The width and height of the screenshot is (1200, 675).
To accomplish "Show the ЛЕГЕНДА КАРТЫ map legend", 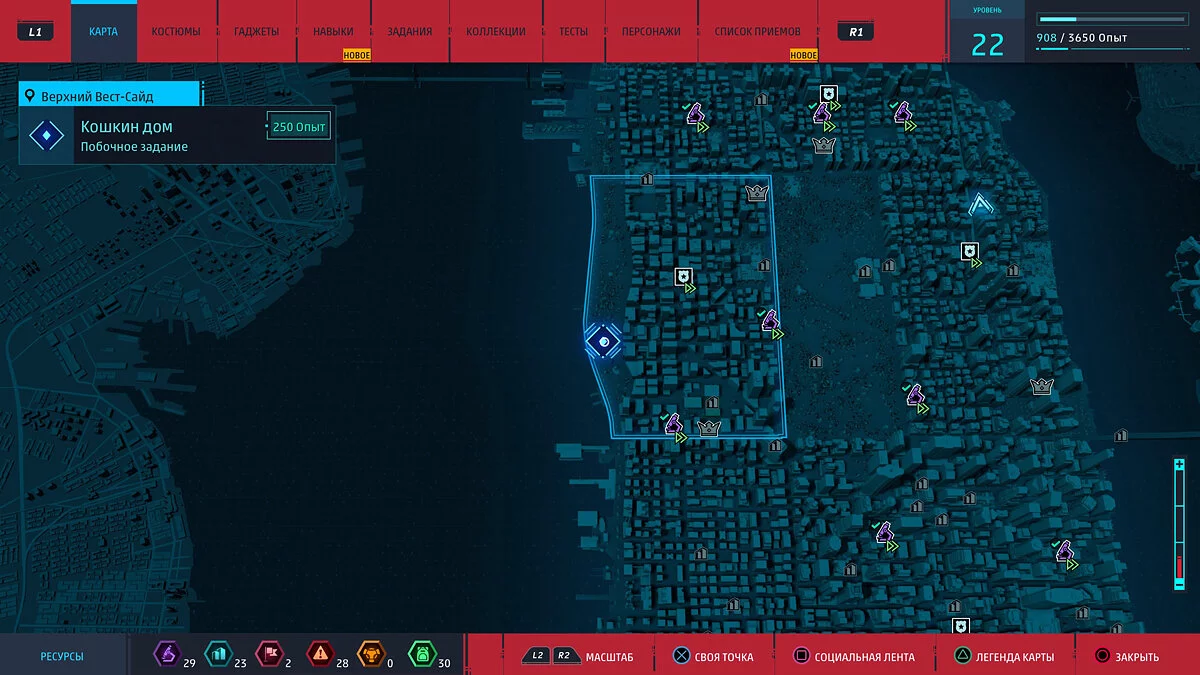I will click(1003, 656).
